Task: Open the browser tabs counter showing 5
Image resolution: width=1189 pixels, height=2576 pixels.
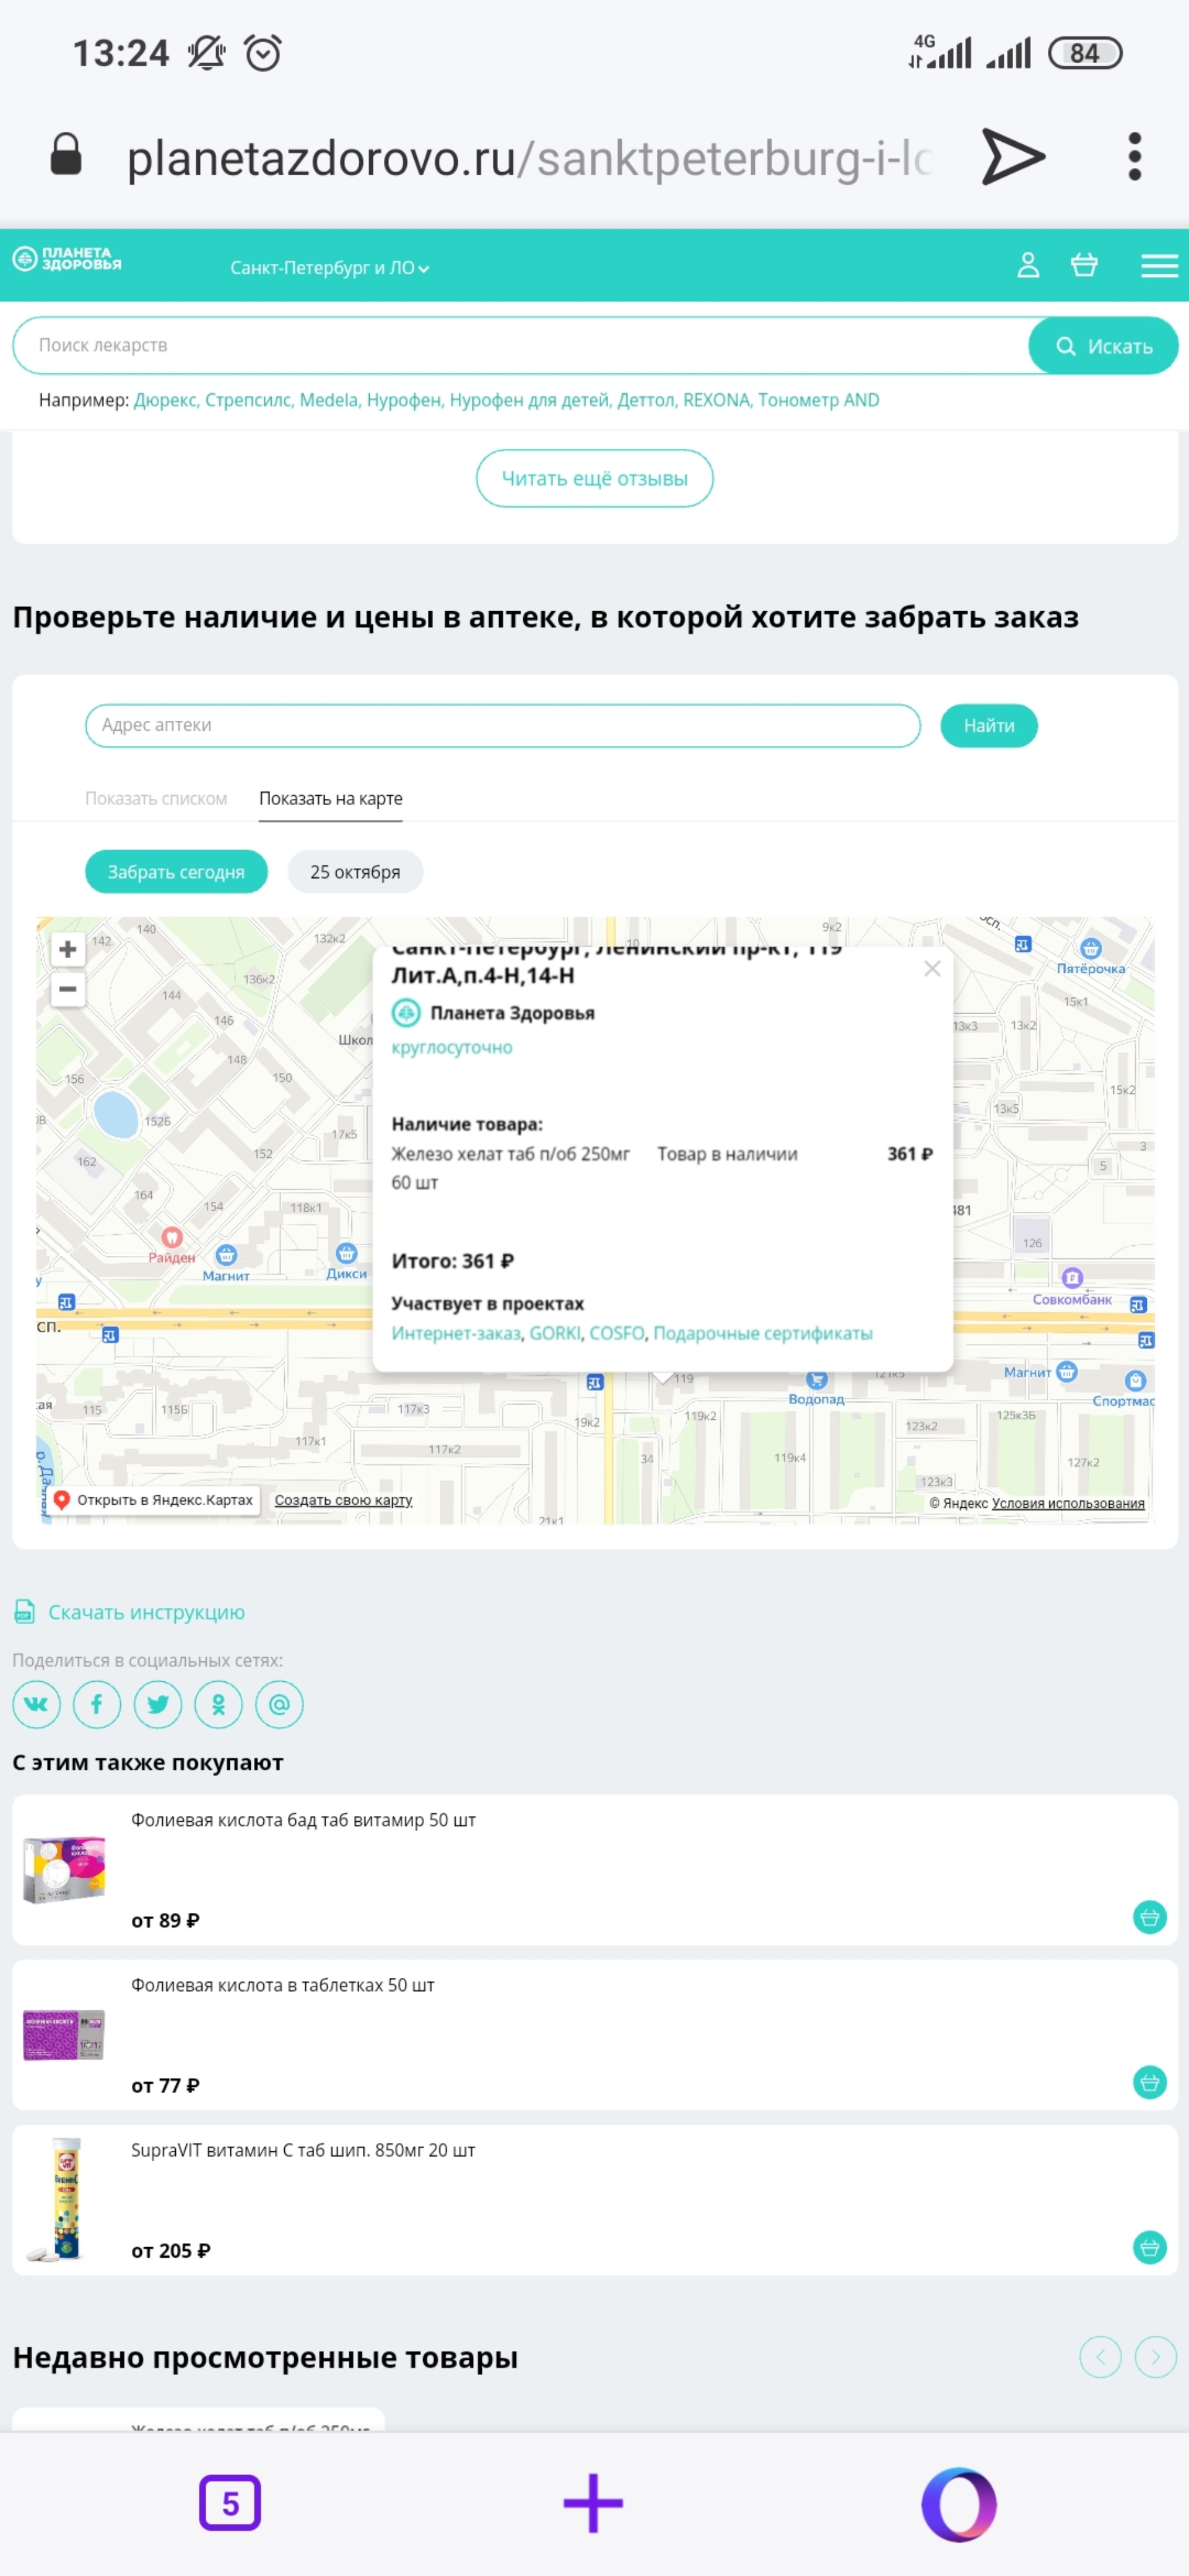Action: tap(230, 2503)
